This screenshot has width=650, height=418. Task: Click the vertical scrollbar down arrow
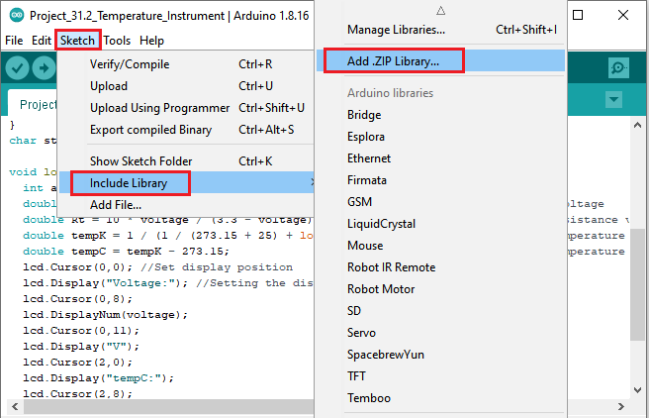(638, 389)
